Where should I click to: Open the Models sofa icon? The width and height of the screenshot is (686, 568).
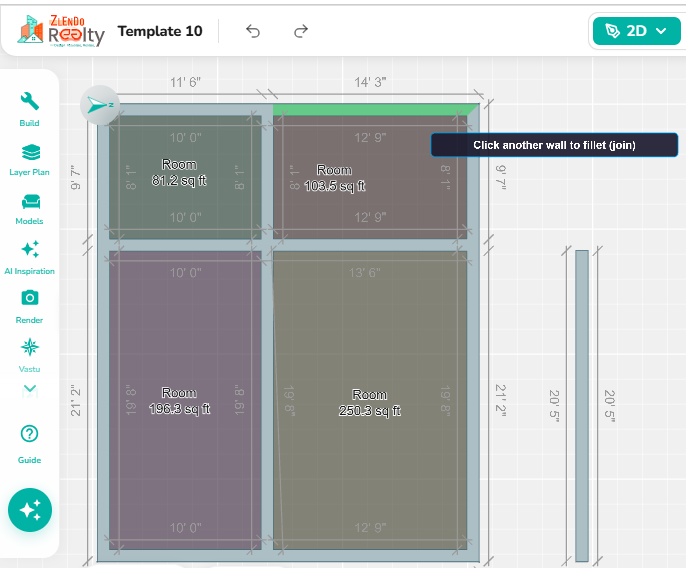pyautogui.click(x=30, y=202)
